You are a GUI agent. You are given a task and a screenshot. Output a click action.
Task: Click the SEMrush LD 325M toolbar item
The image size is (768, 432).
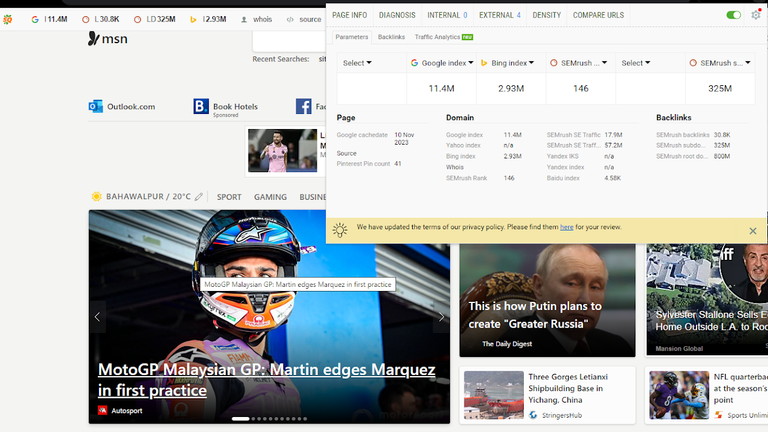point(154,20)
